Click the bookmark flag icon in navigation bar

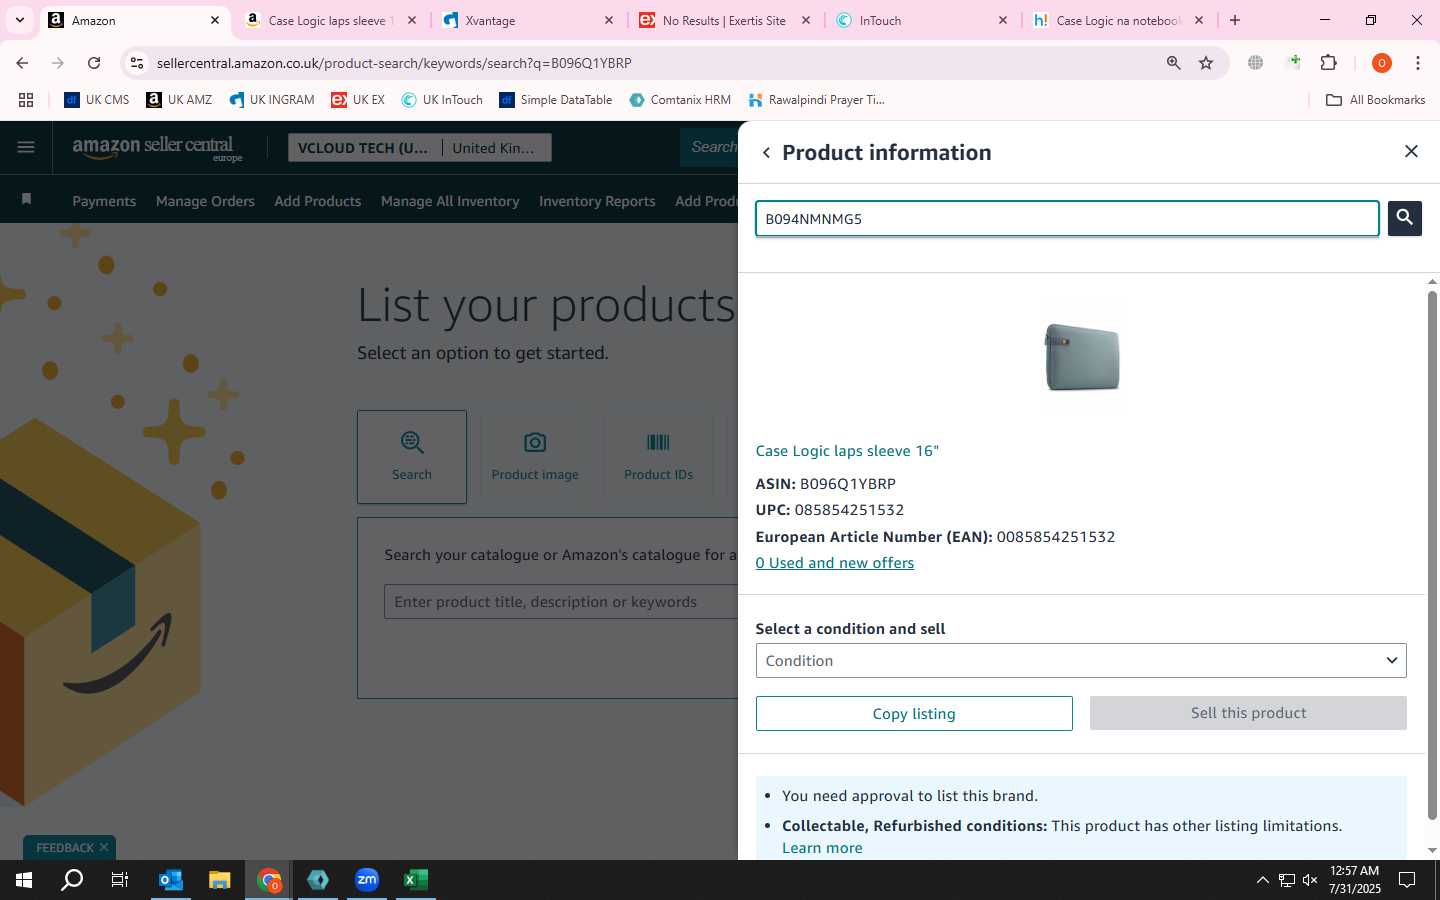click(x=27, y=200)
